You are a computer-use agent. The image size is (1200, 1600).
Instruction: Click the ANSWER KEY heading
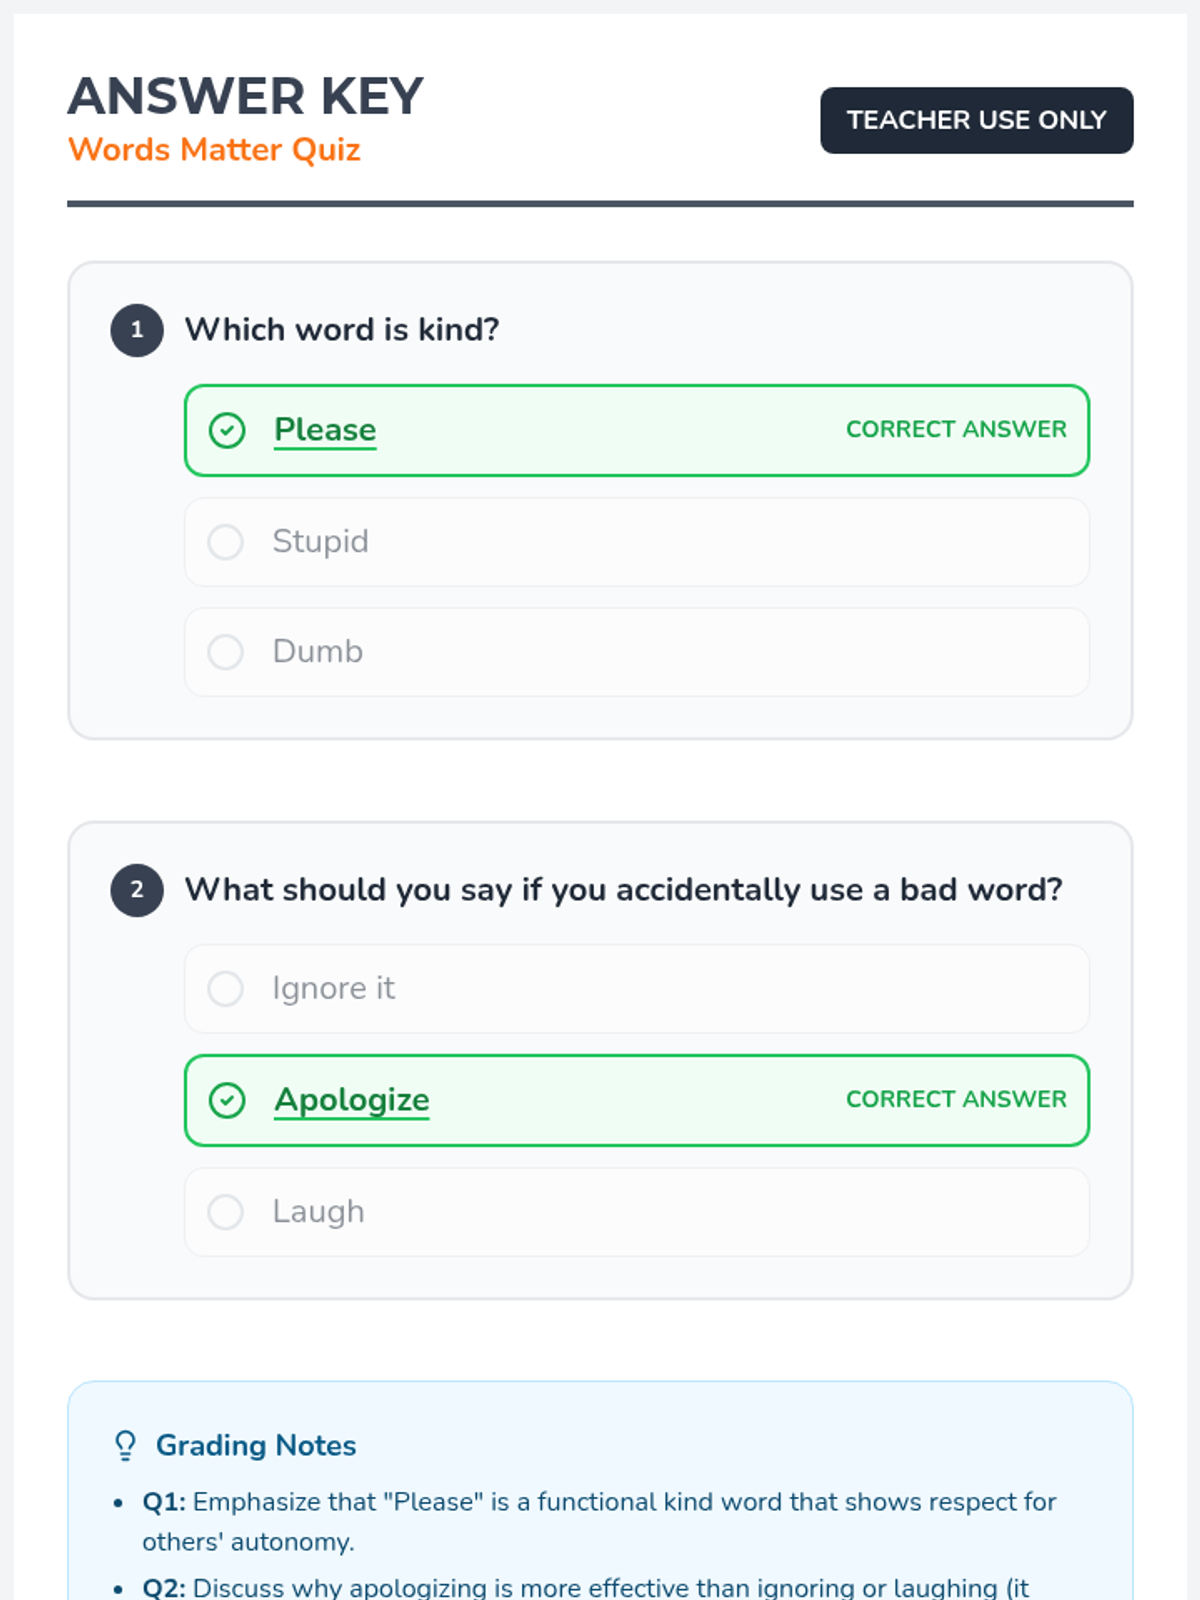tap(246, 97)
